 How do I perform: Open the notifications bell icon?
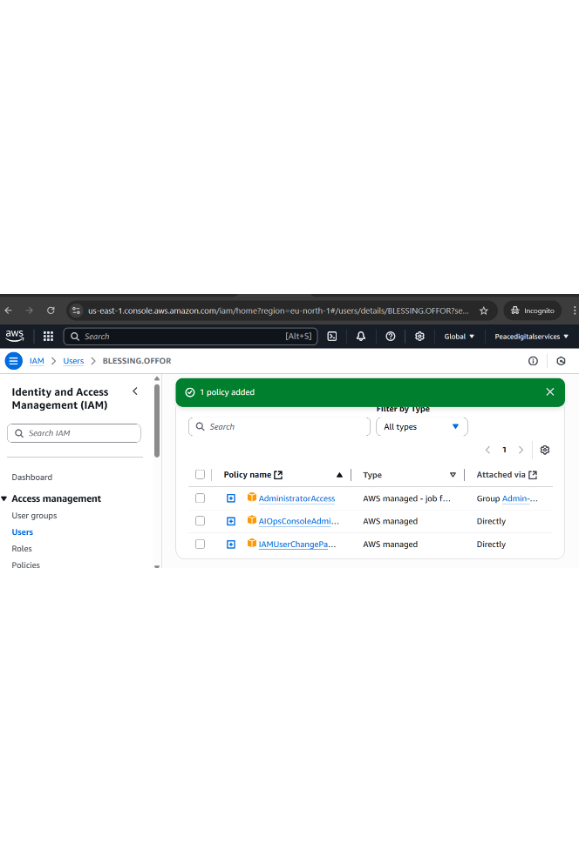tap(361, 336)
